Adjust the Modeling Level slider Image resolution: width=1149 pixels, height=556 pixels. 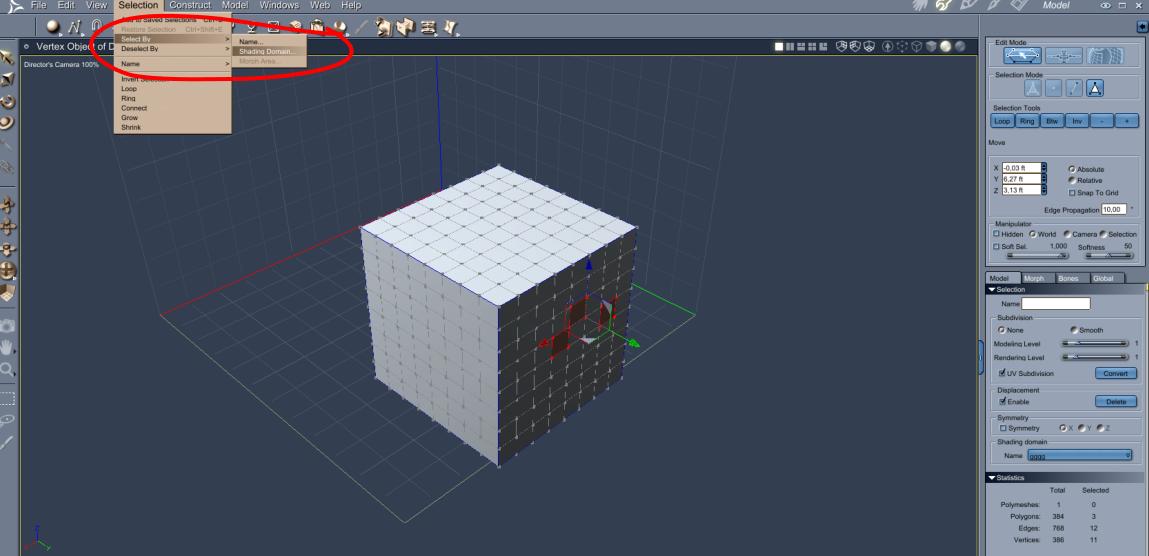point(1096,344)
